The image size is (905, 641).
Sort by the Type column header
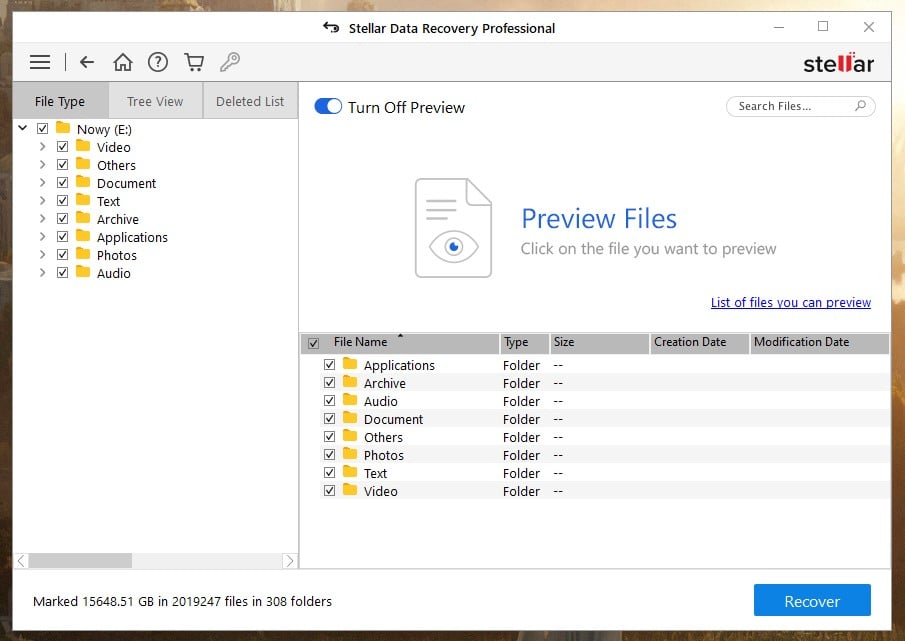pyautogui.click(x=523, y=343)
